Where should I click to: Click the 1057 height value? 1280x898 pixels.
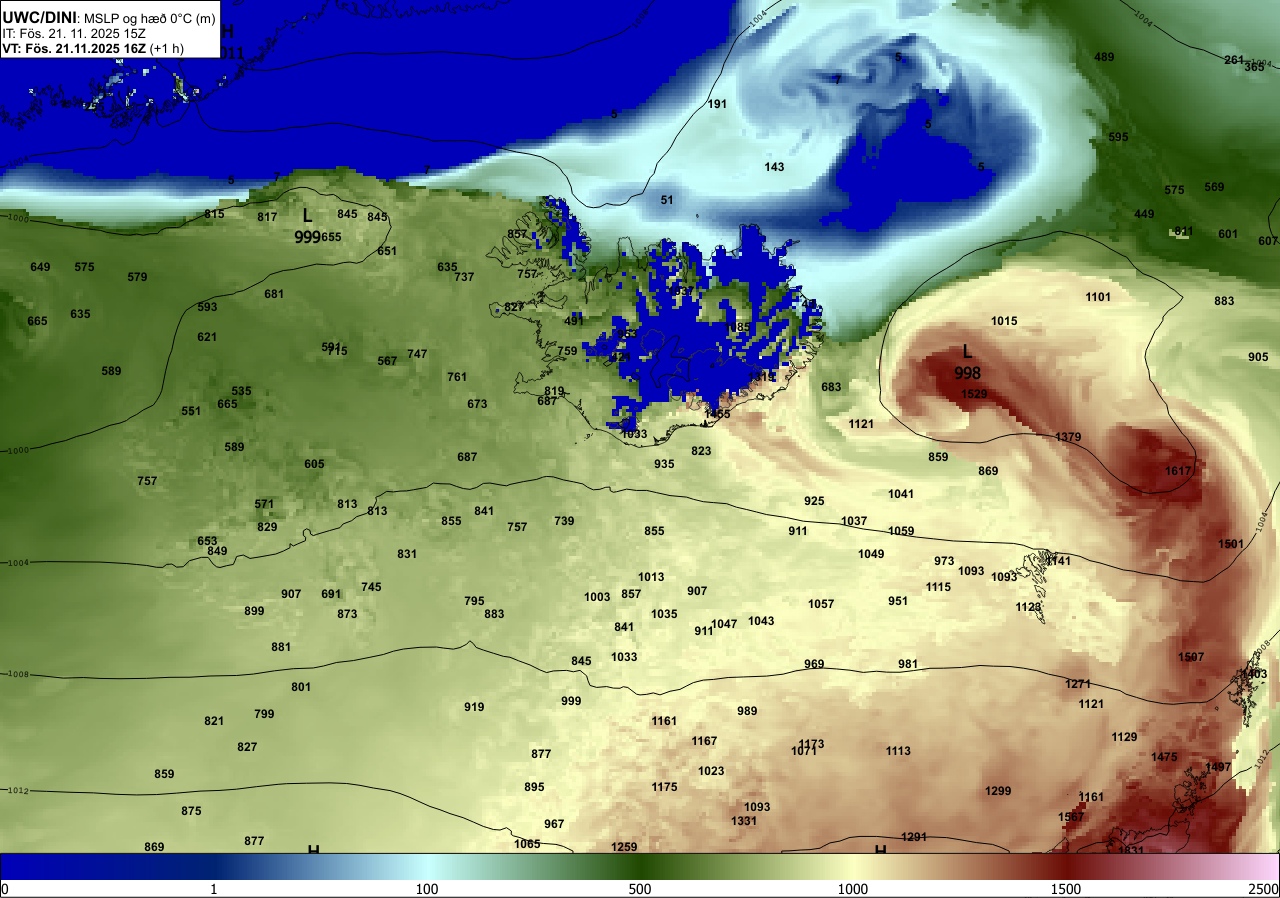[x=821, y=604]
